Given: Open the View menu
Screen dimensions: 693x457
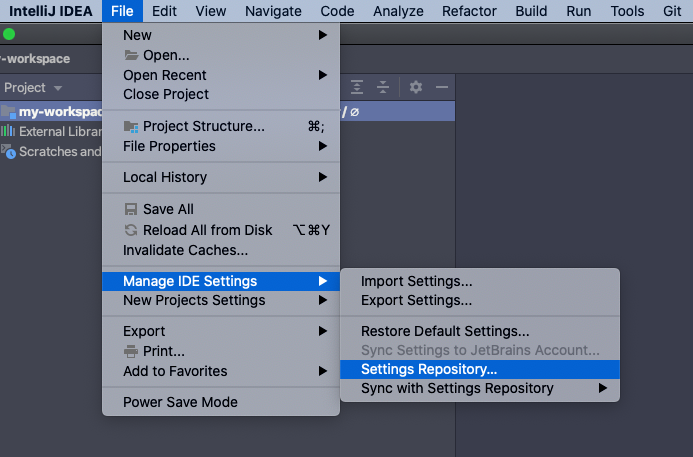Looking at the screenshot, I should coord(211,11).
